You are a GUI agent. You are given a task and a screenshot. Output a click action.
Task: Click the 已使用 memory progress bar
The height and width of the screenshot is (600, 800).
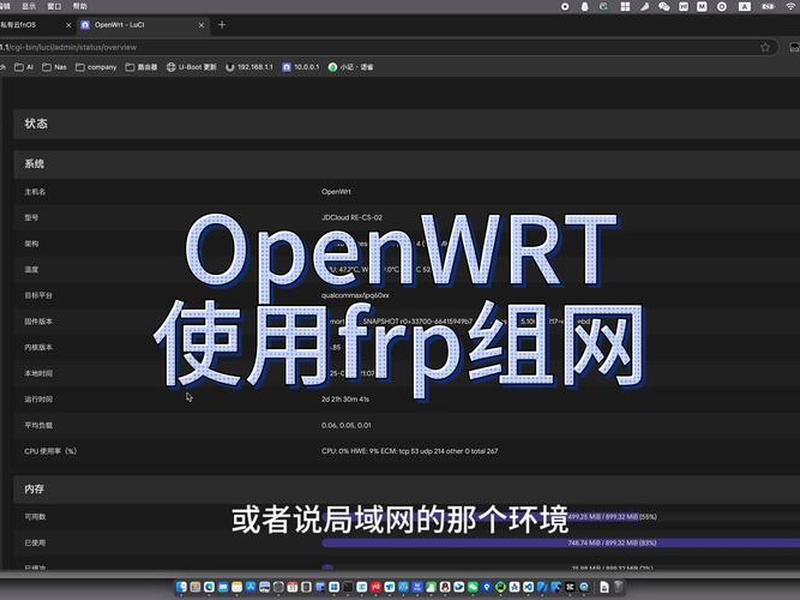(560, 543)
